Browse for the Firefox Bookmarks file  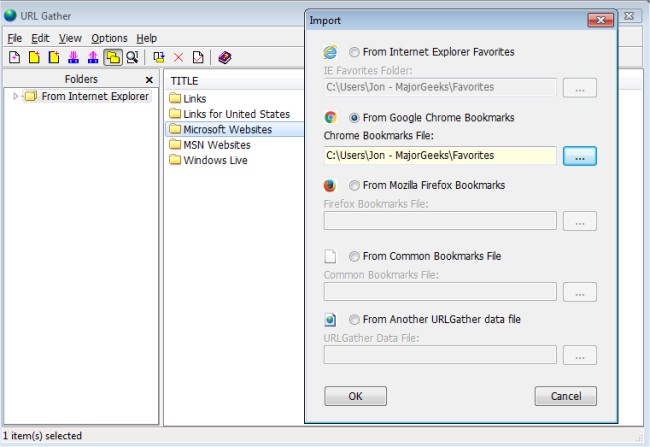pos(580,221)
